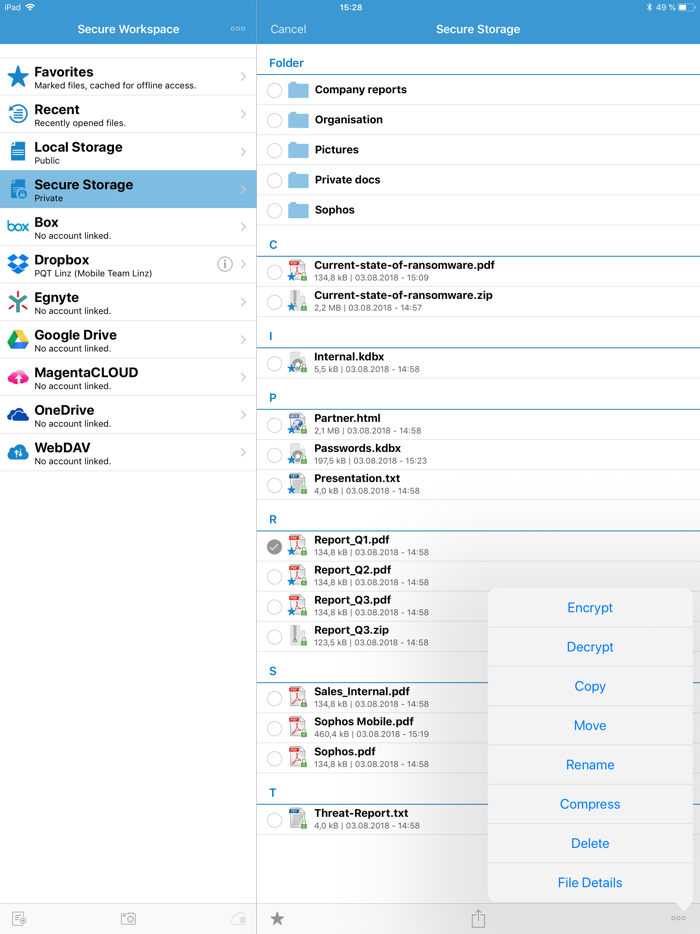Tap the Secure Storage lock icon
This screenshot has height=934, width=700.
pos(18,189)
